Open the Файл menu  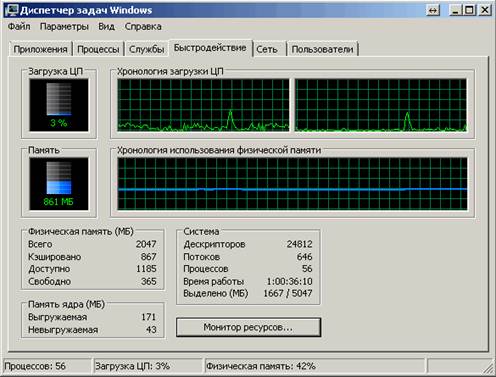19,27
